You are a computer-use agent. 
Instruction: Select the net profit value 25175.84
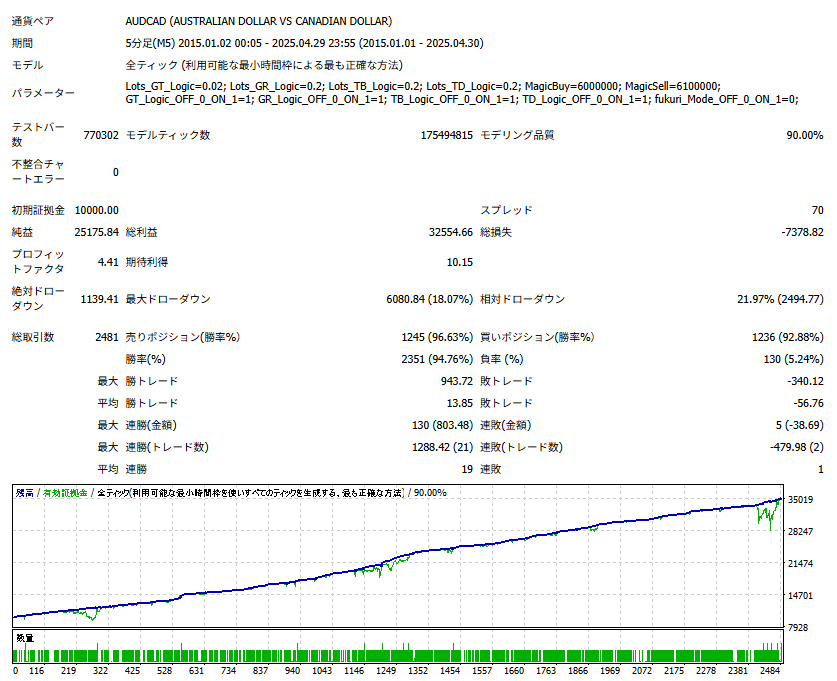click(97, 232)
